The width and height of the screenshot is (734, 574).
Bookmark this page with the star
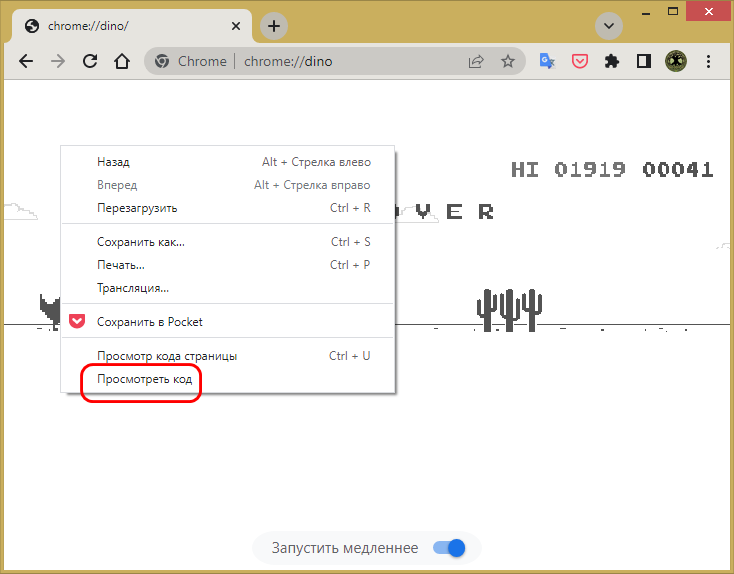tap(508, 61)
